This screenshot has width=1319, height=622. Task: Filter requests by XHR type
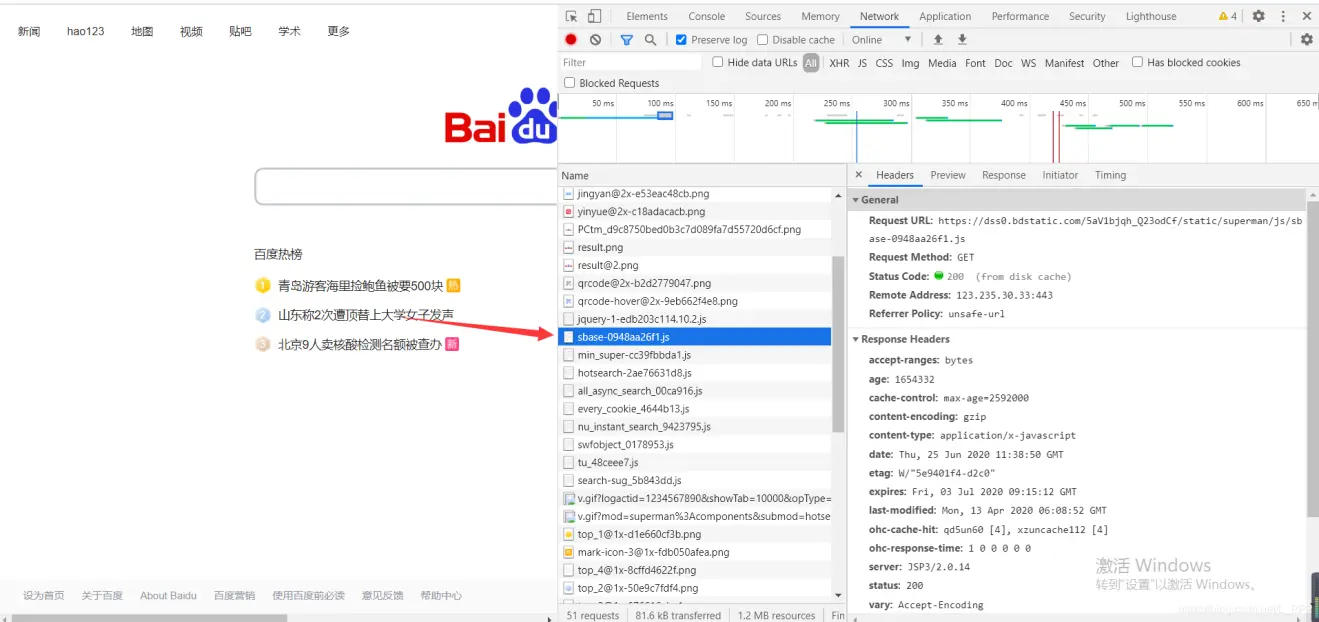(839, 63)
